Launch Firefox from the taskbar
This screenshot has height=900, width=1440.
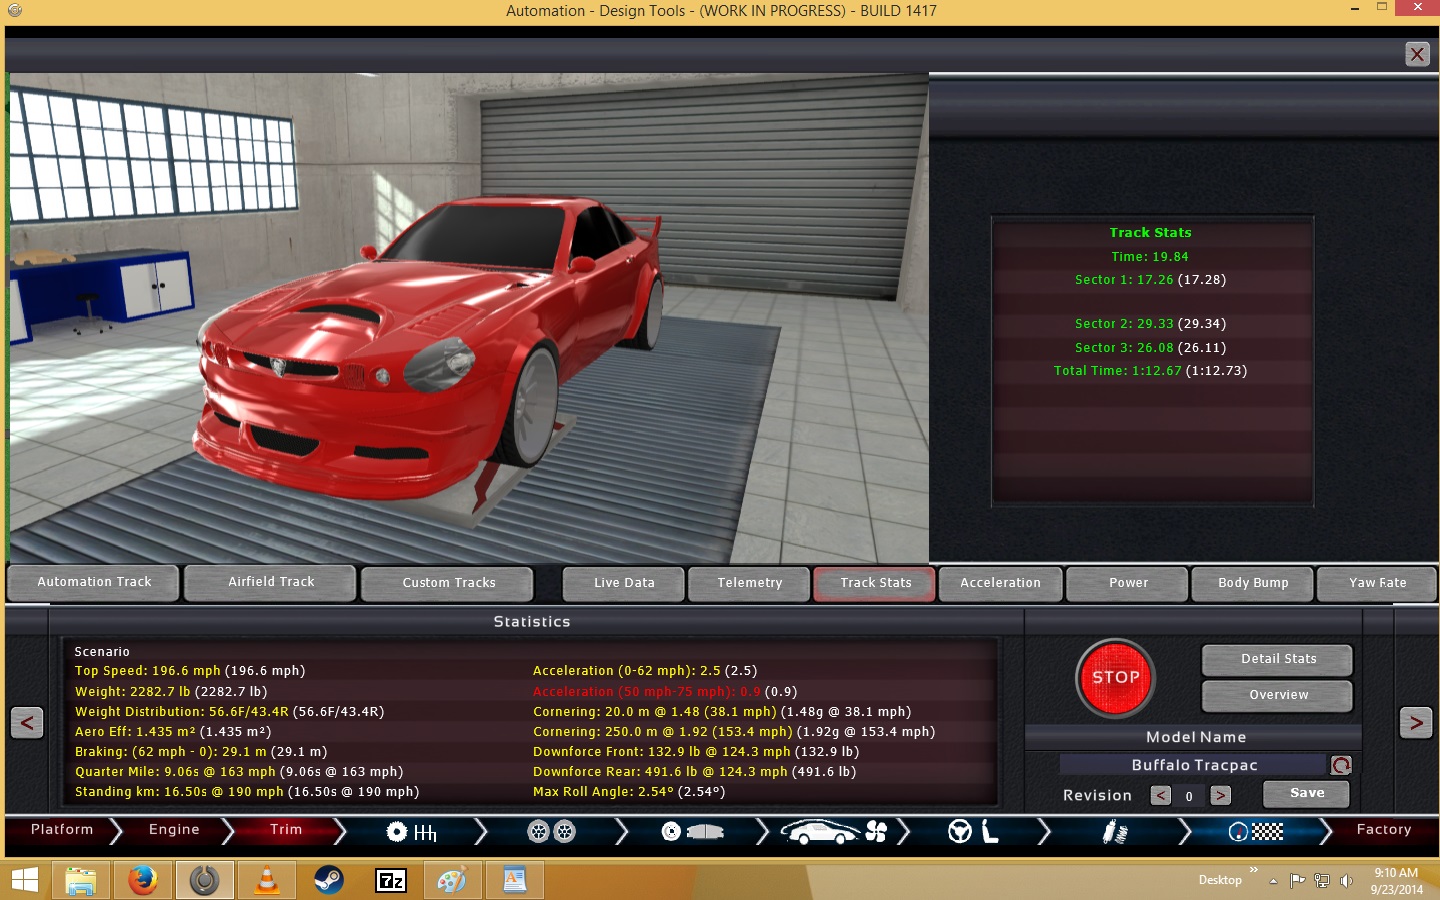tap(142, 880)
